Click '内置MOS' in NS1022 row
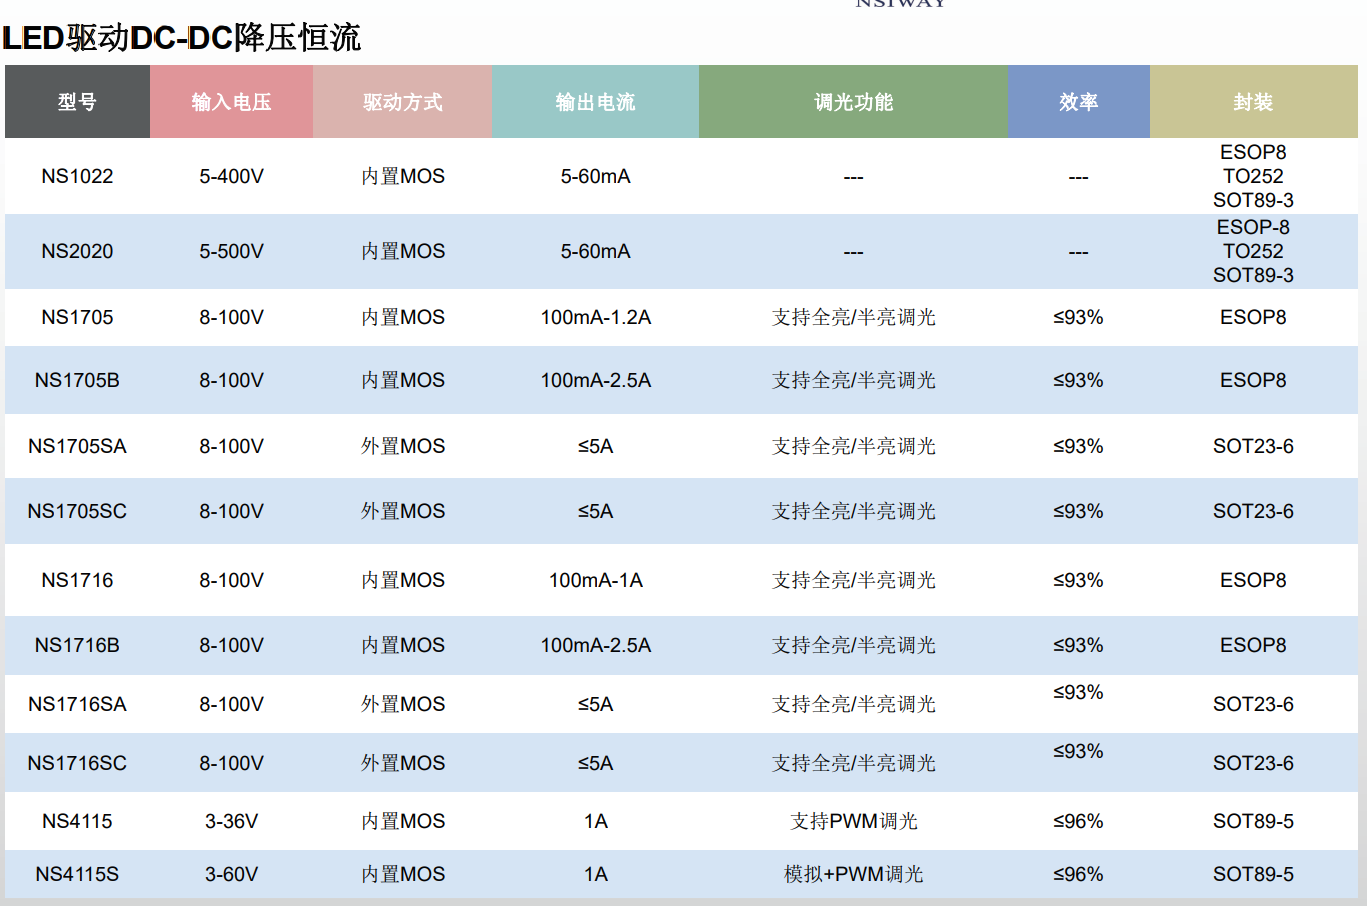This screenshot has height=906, width=1367. coord(403,176)
